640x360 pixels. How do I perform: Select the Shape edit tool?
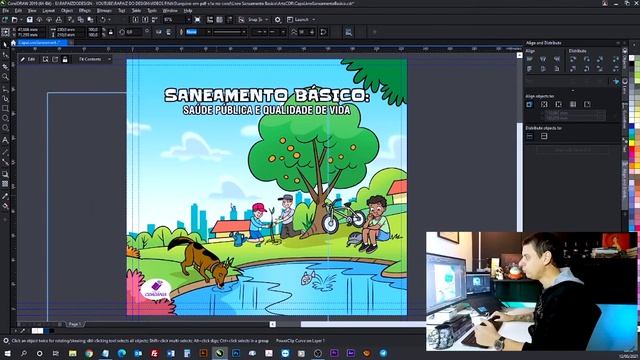(5, 55)
